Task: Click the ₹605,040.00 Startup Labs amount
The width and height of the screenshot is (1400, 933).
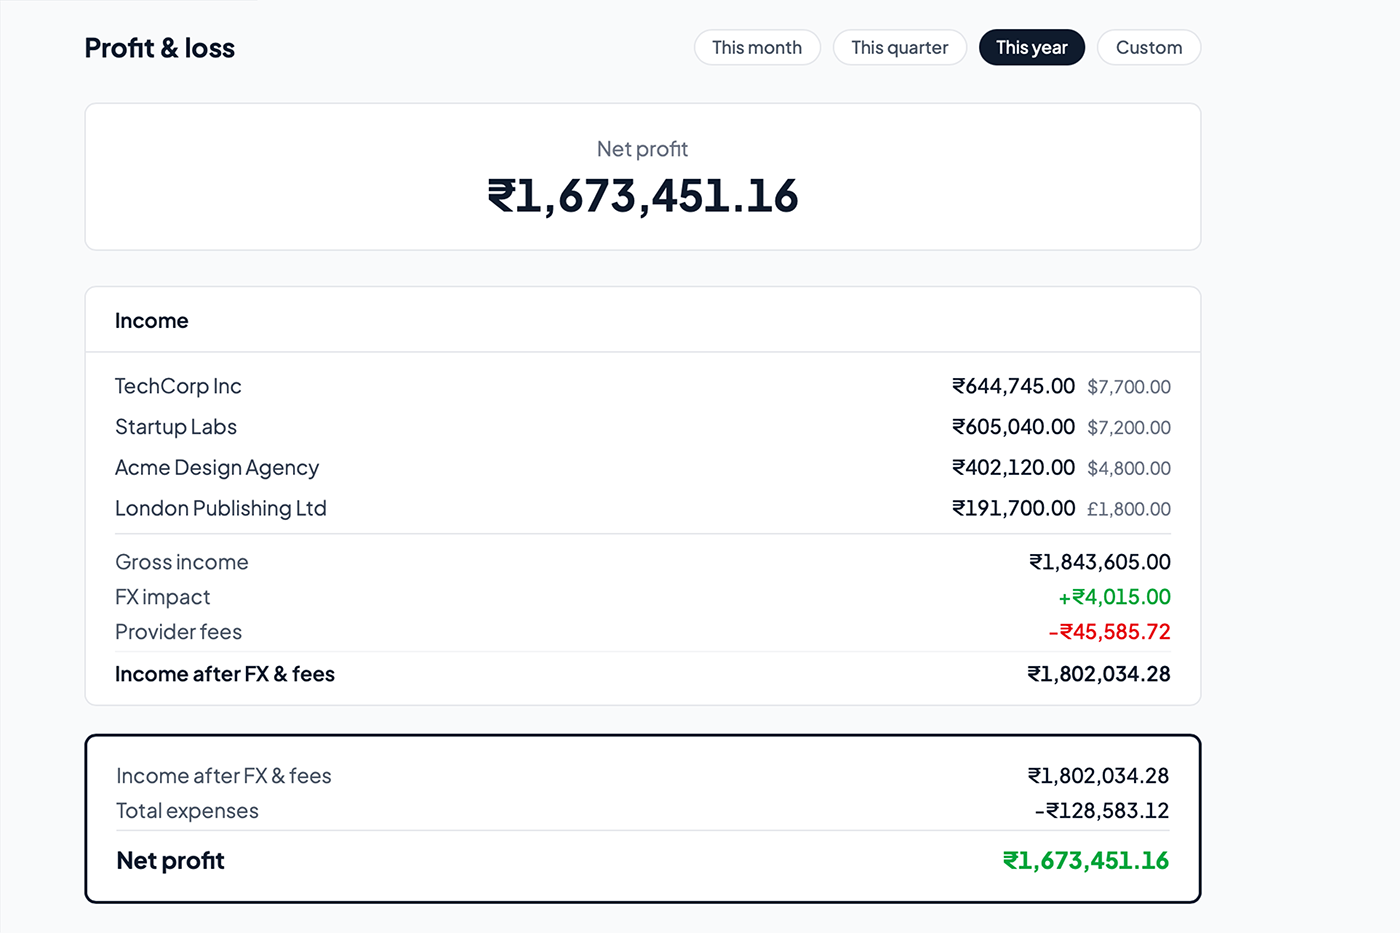Action: click(1013, 427)
